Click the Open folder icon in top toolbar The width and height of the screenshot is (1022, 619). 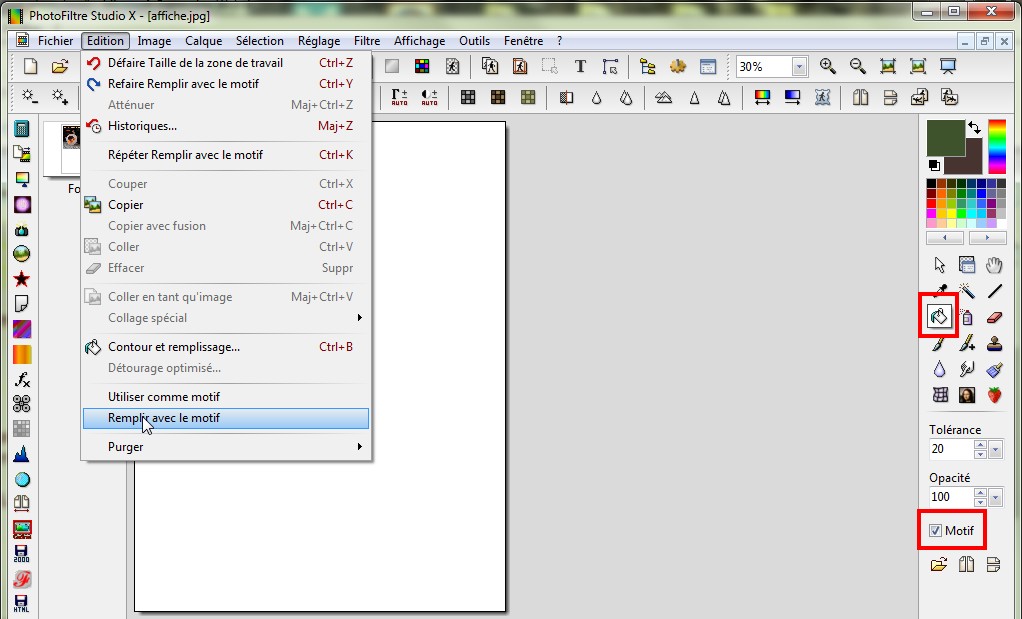click(60, 66)
